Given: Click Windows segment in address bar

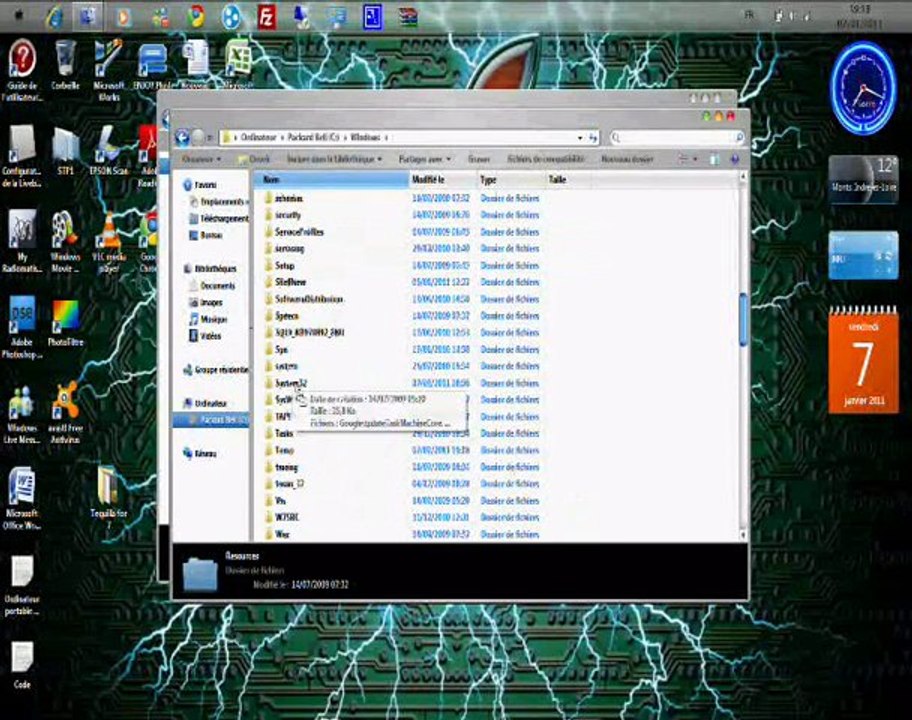Looking at the screenshot, I should [365, 138].
